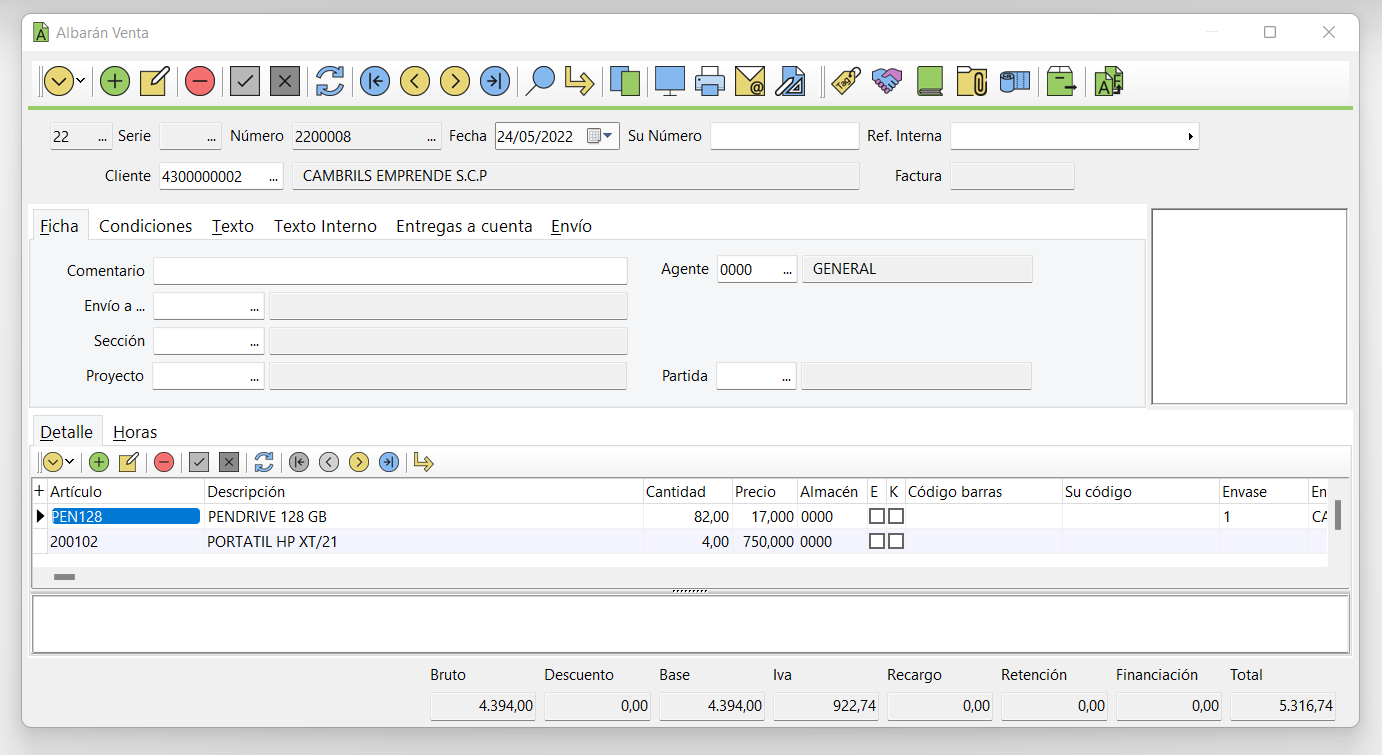Open the Texto Interno tab
Screen dimensions: 1382x755
pyautogui.click(x=326, y=226)
